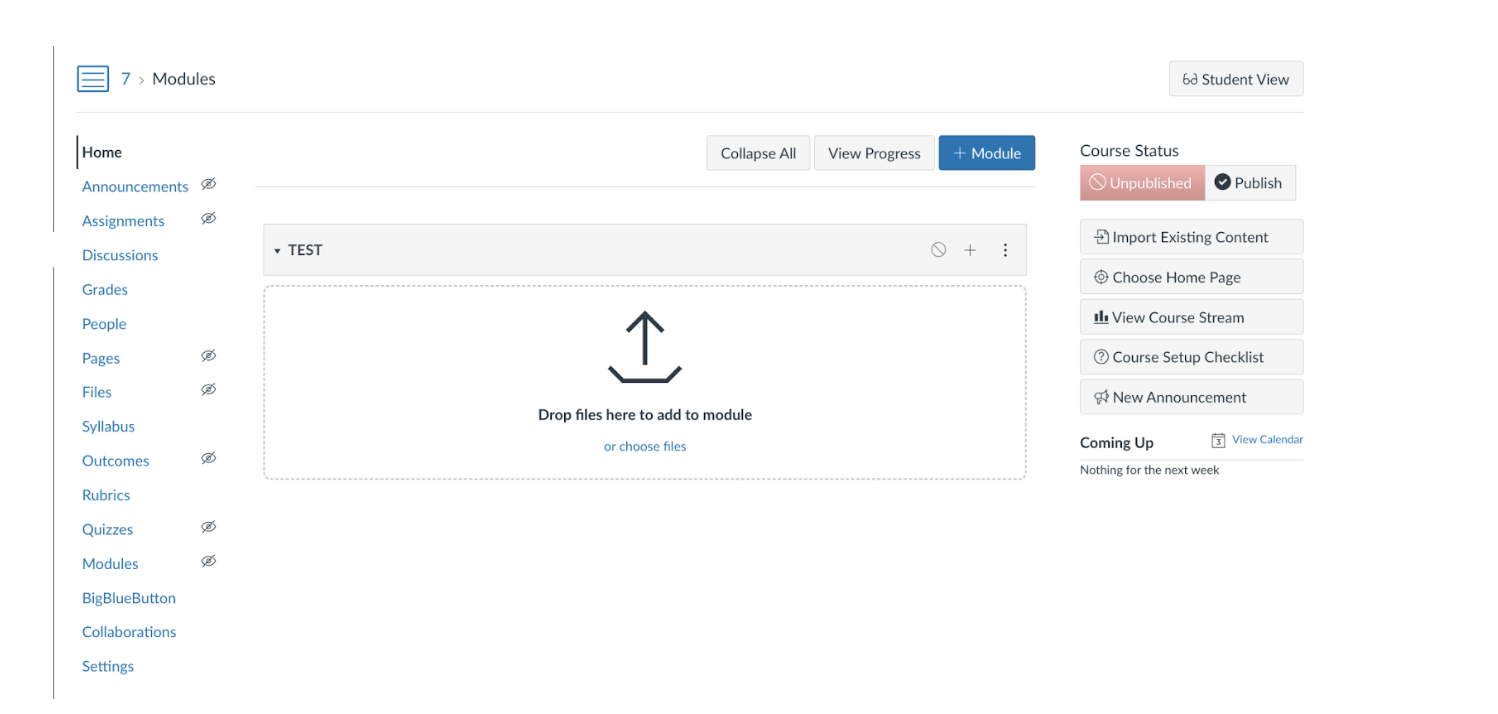Click the Student View button
Screen dimensions: 1498x714
click(1236, 79)
